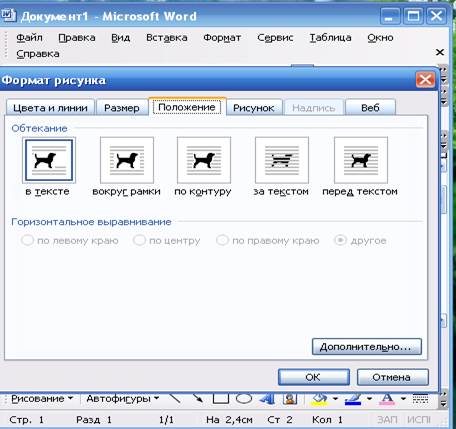Click the 'Разд 1' status bar entry
The height and width of the screenshot is (429, 456).
94,420
